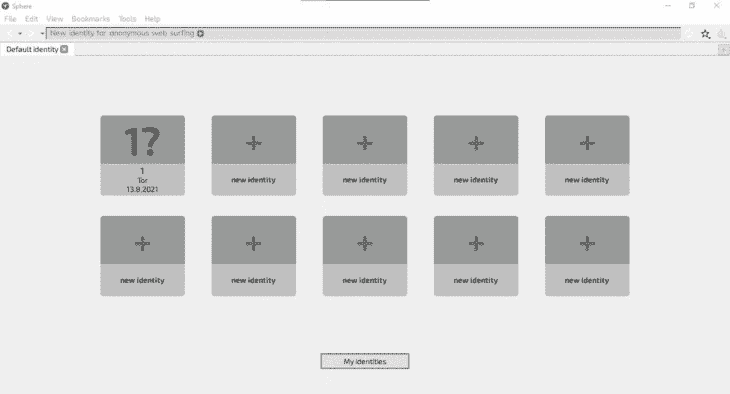Open the bookmarks star icon
This screenshot has height=394, width=730.
click(705, 34)
